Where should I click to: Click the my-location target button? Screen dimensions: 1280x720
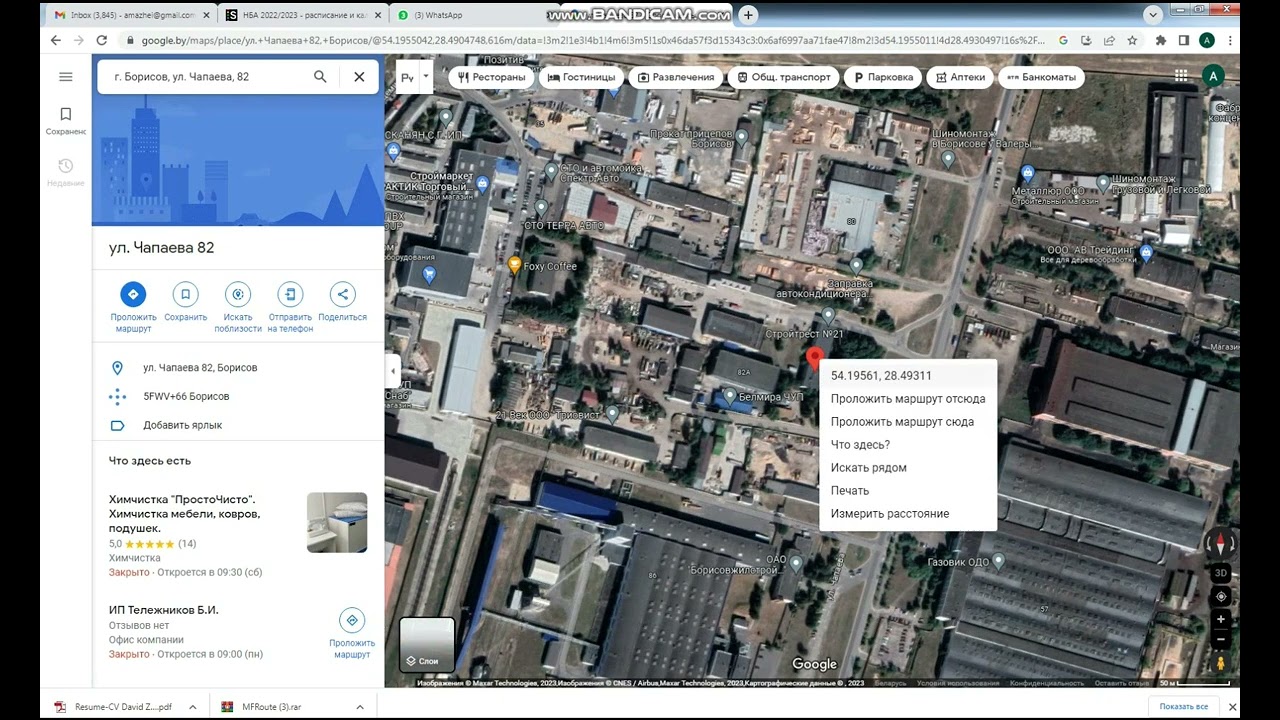click(x=1221, y=597)
